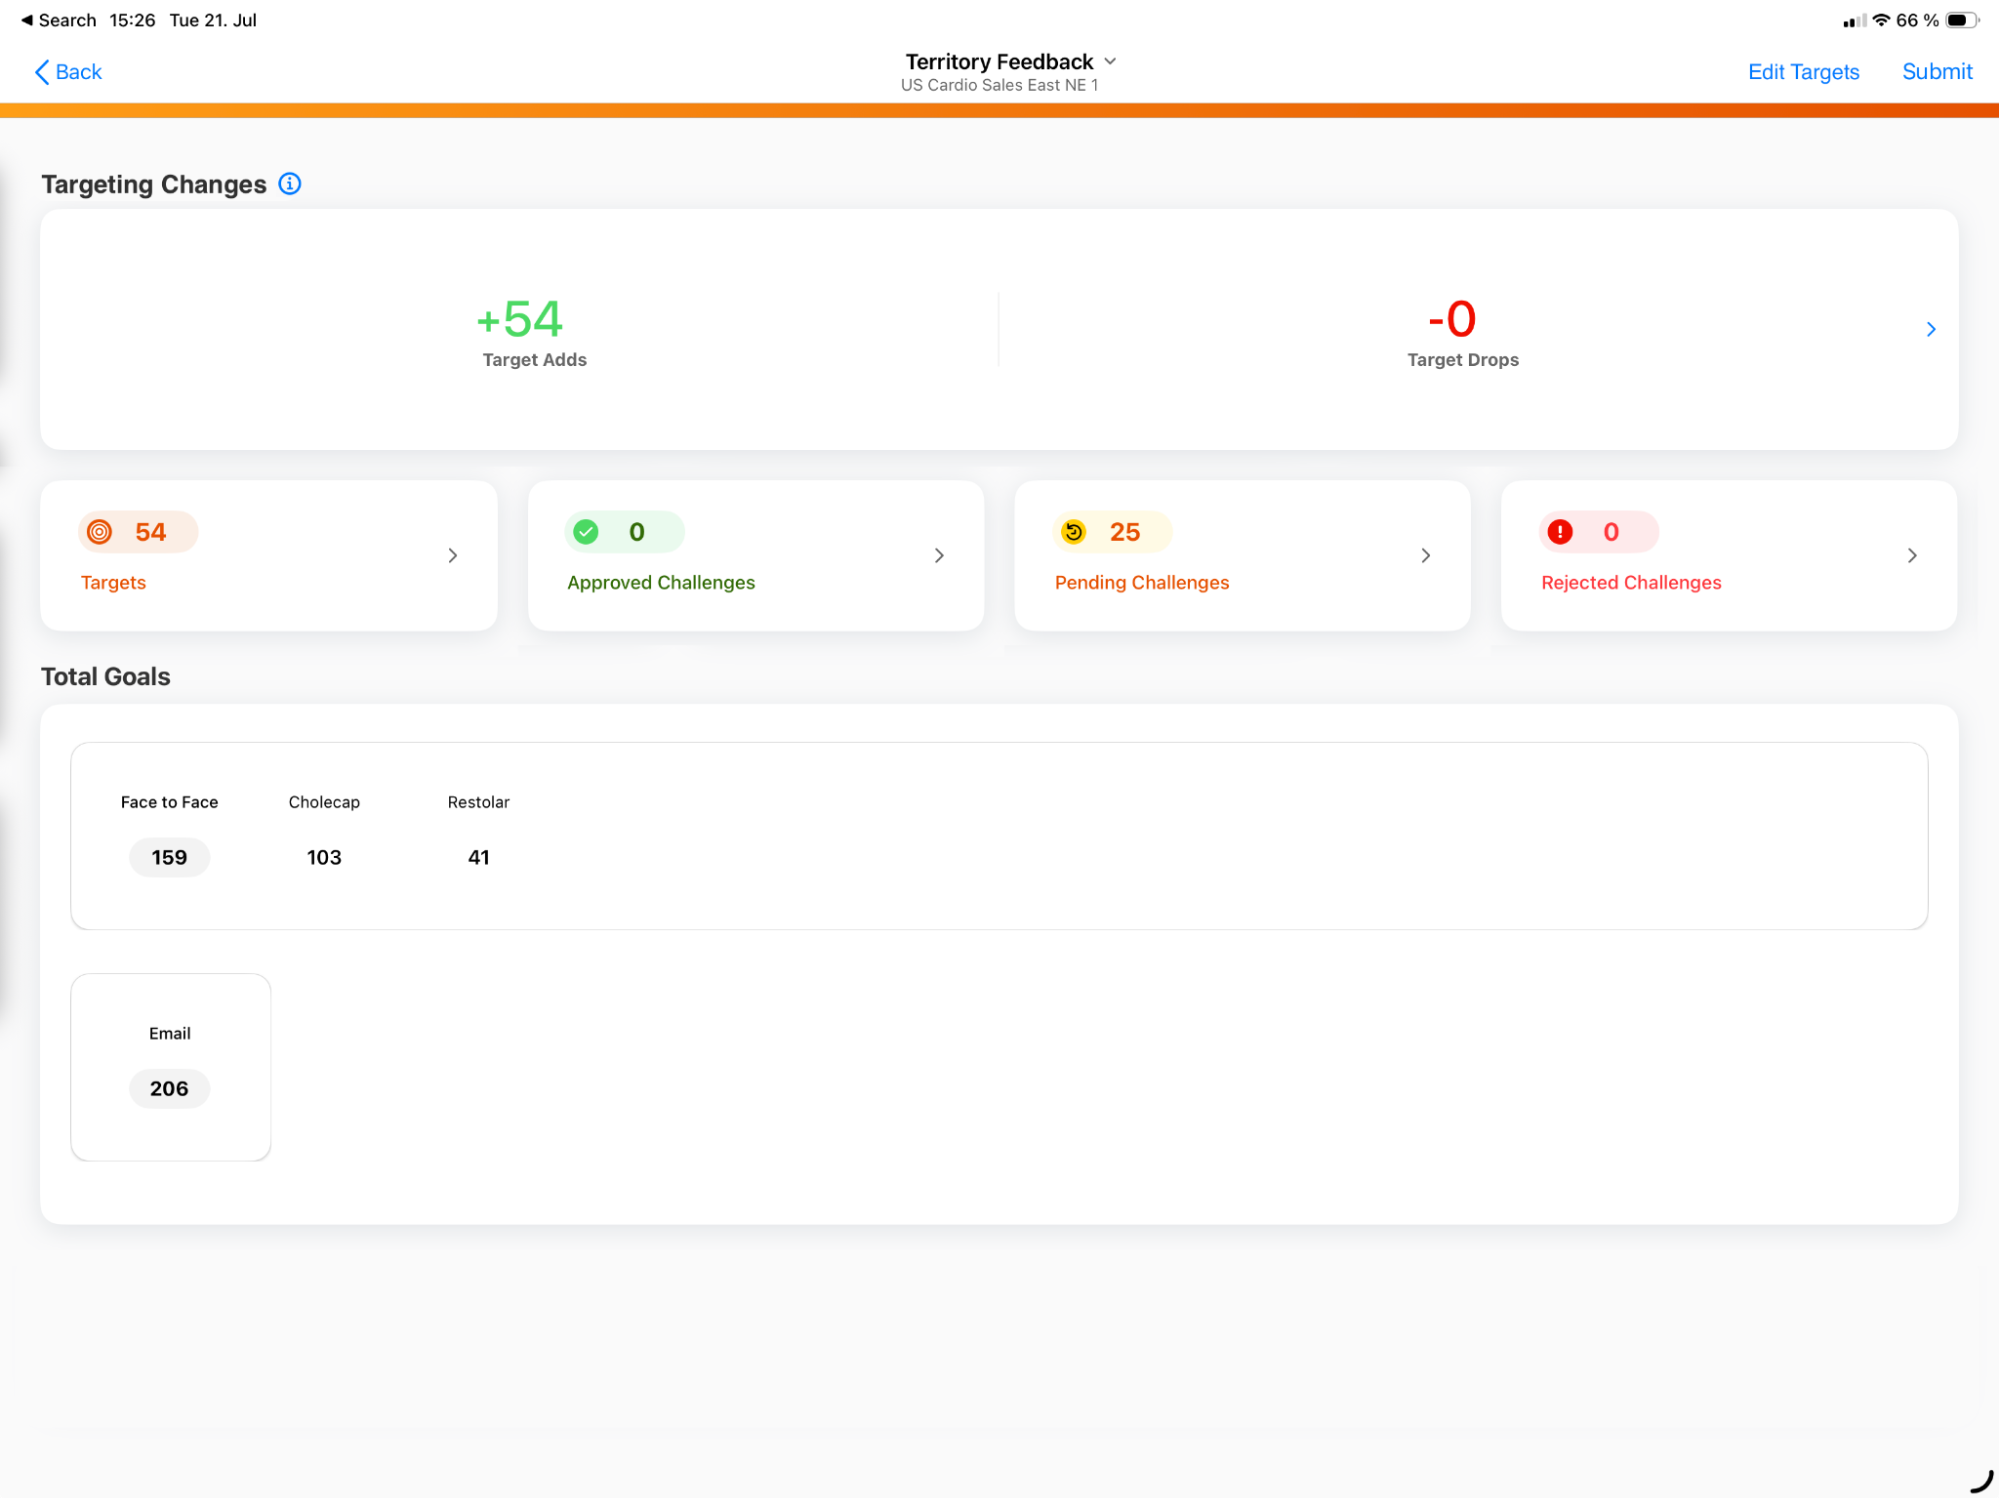Return to Search app from status bar
The height and width of the screenshot is (1499, 1999).
click(x=58, y=20)
